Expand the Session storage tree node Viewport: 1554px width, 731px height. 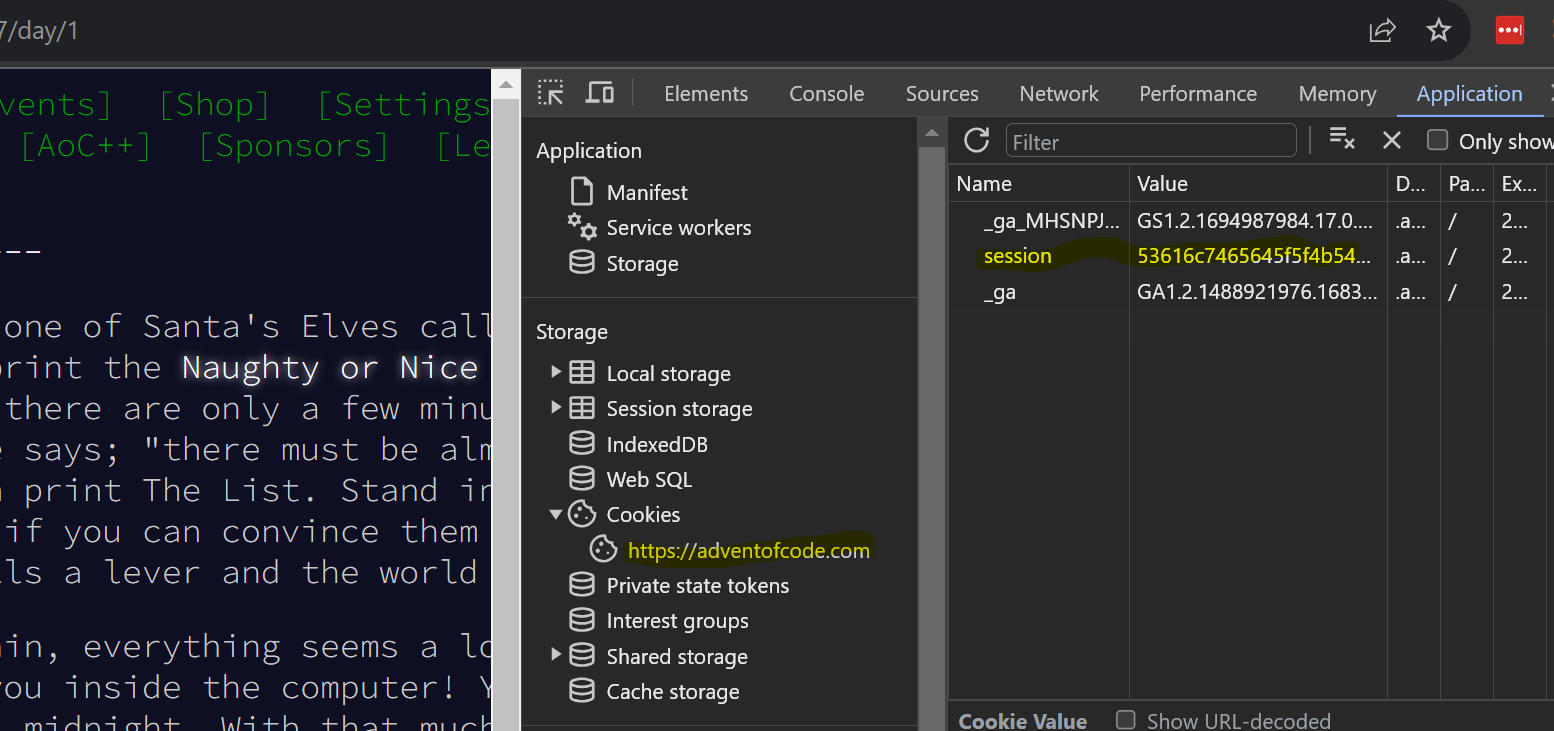[556, 409]
